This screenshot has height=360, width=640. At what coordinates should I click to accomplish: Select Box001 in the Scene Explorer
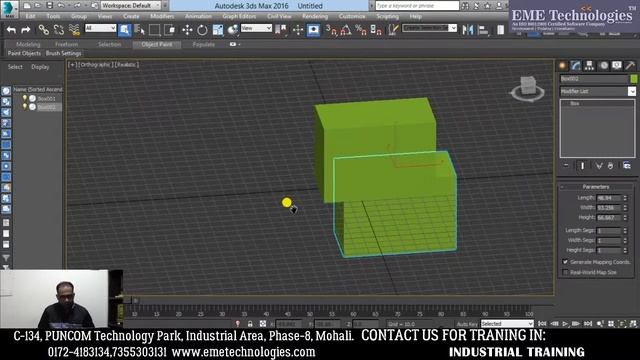point(46,98)
